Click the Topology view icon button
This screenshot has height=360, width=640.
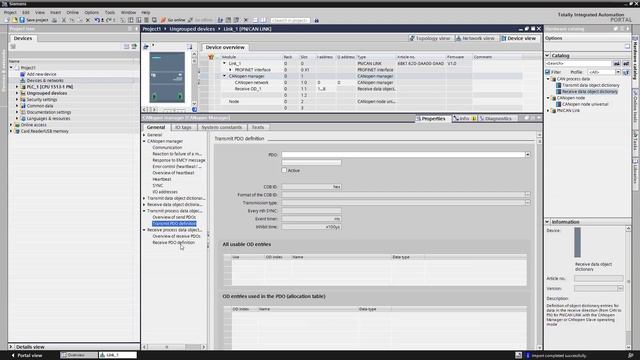(x=412, y=38)
